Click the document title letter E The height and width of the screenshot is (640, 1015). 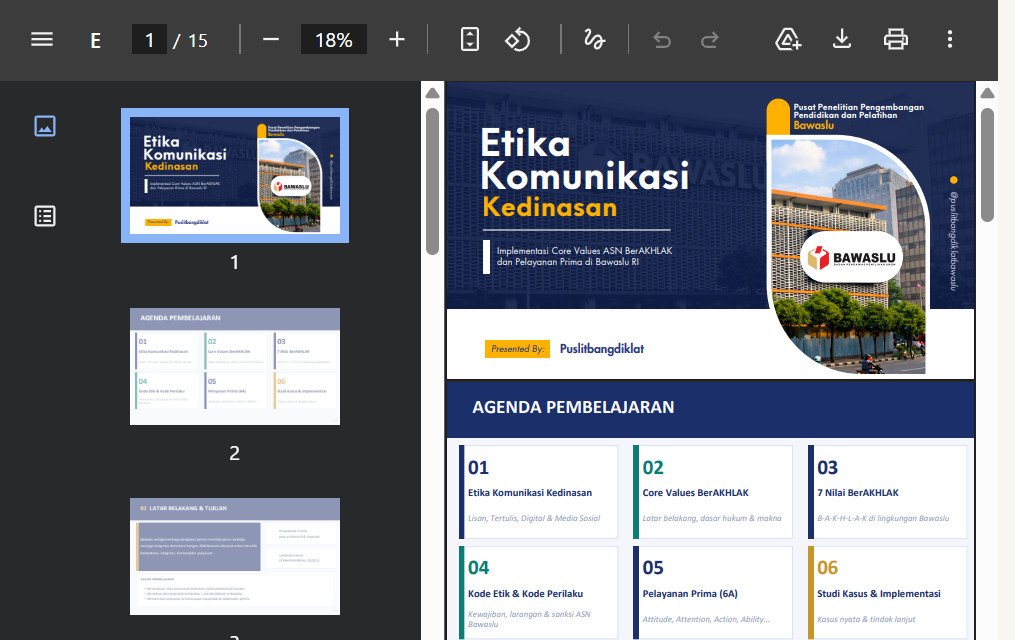coord(96,41)
